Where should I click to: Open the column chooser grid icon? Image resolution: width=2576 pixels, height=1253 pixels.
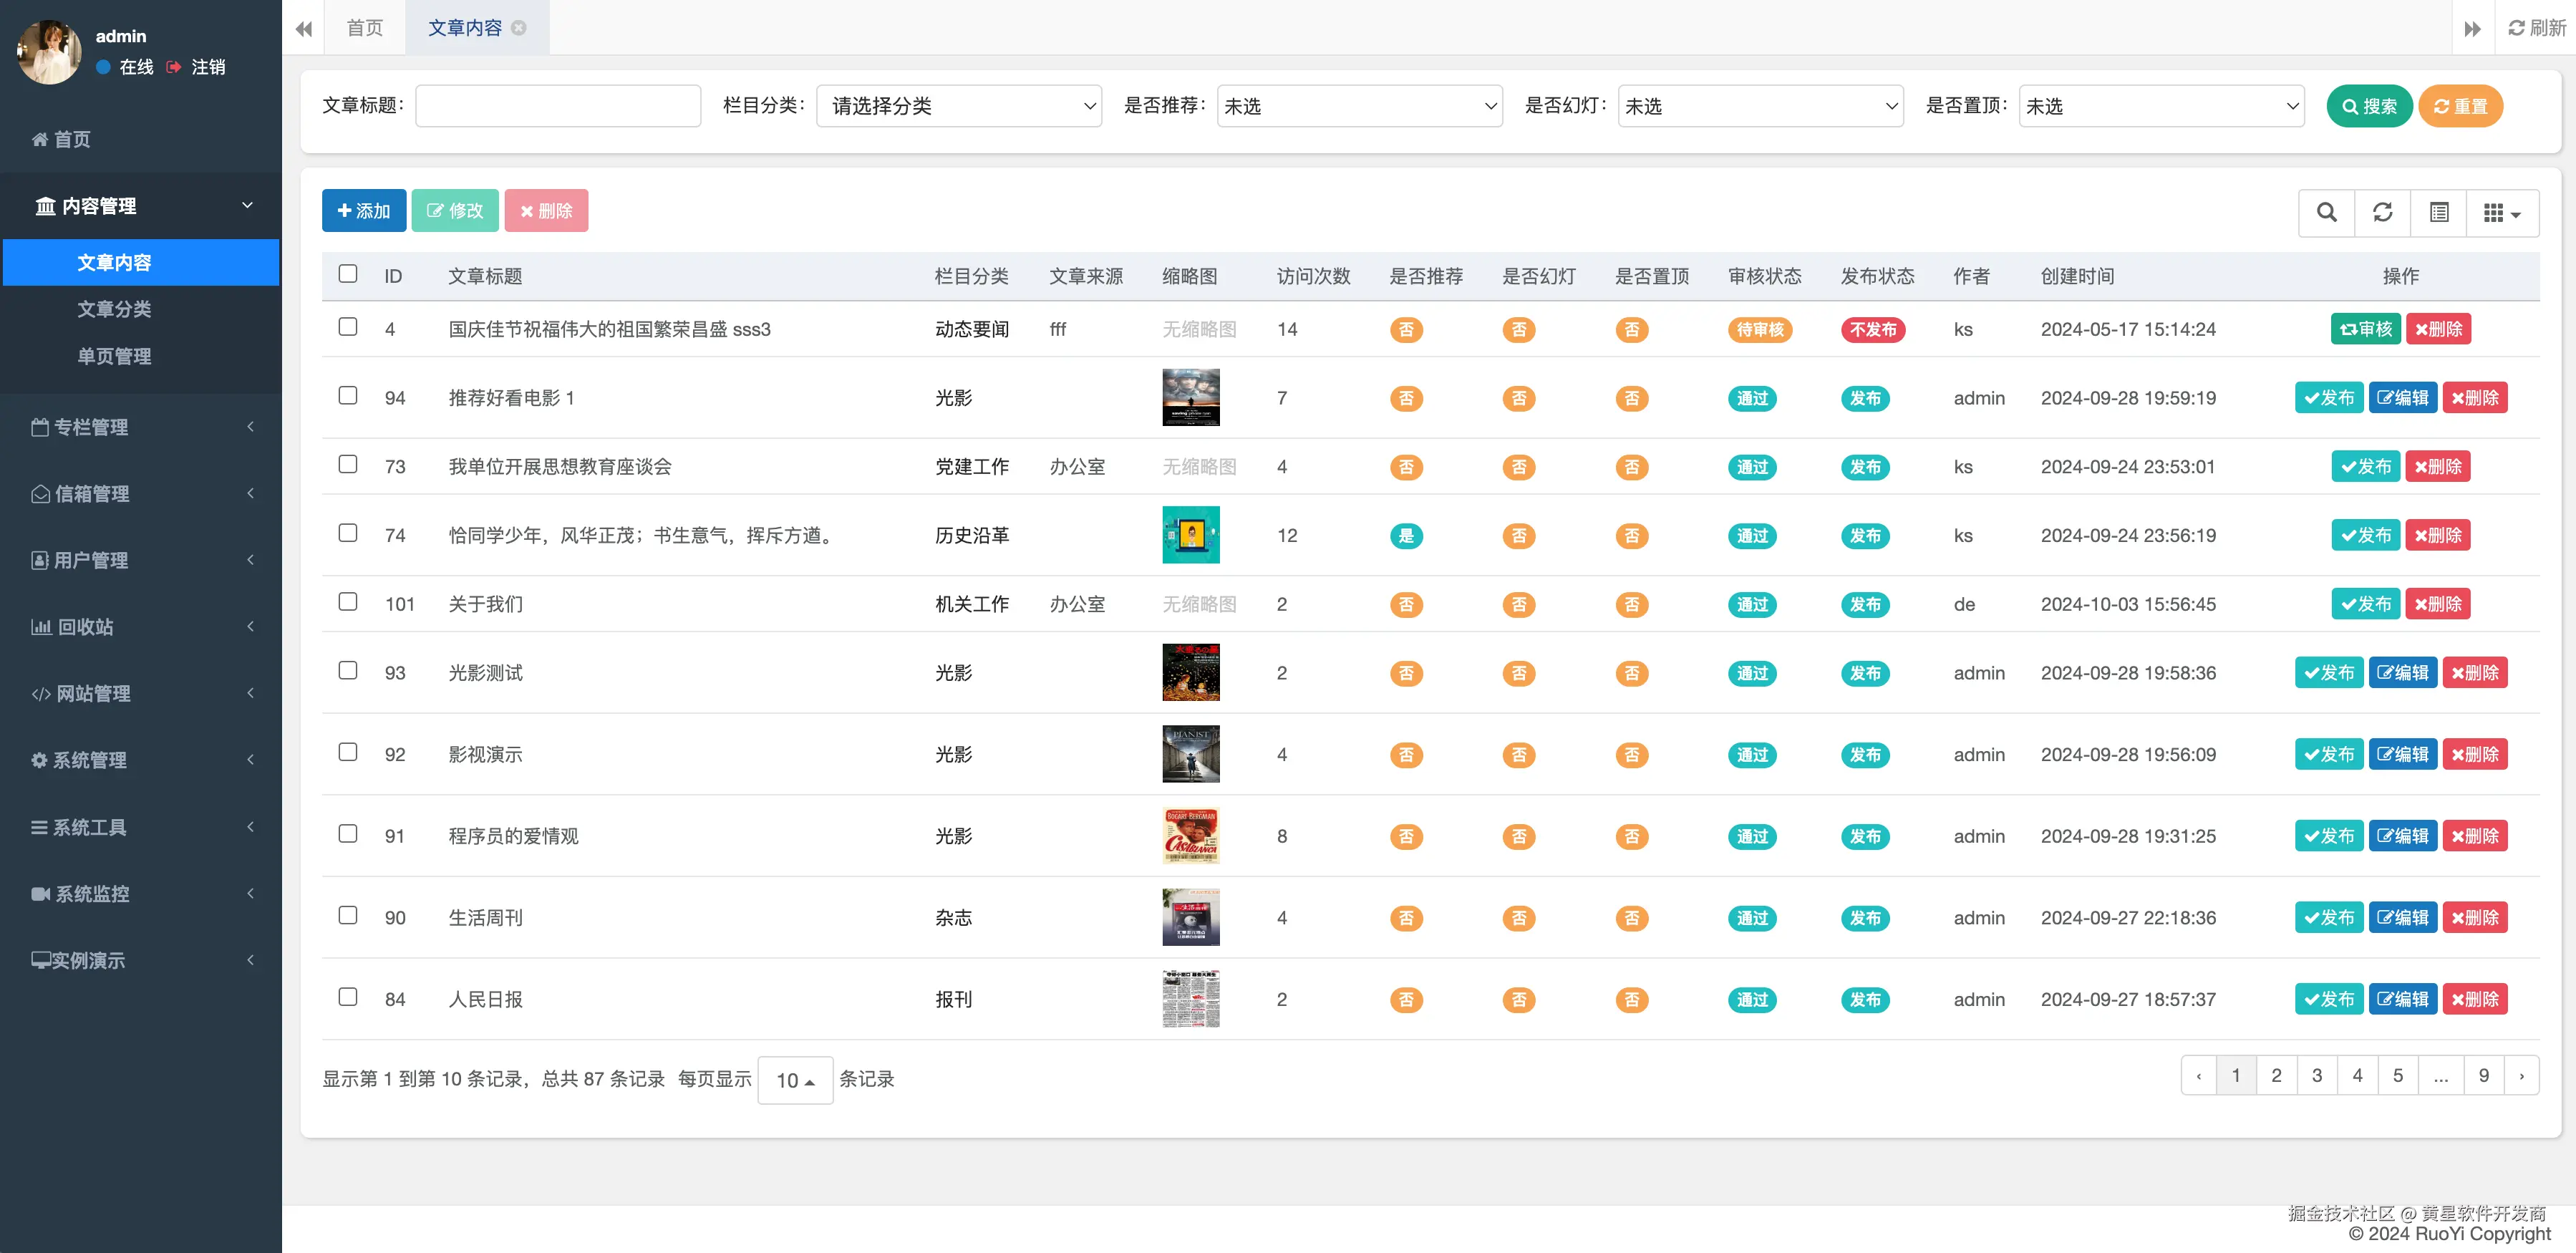[x=2501, y=212]
